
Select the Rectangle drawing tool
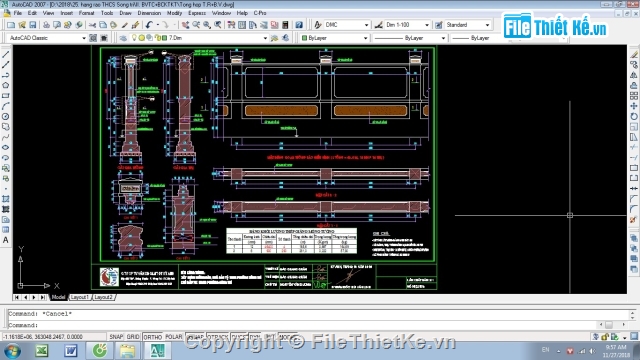tap(5, 96)
